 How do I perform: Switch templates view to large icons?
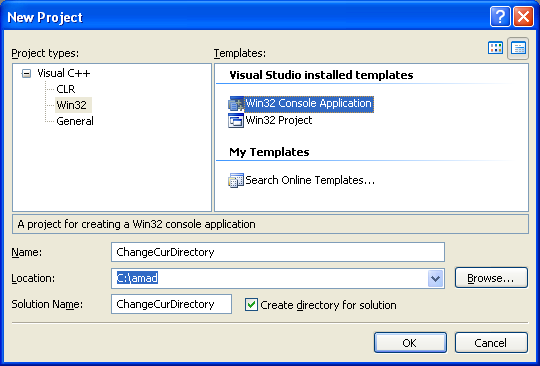click(496, 48)
